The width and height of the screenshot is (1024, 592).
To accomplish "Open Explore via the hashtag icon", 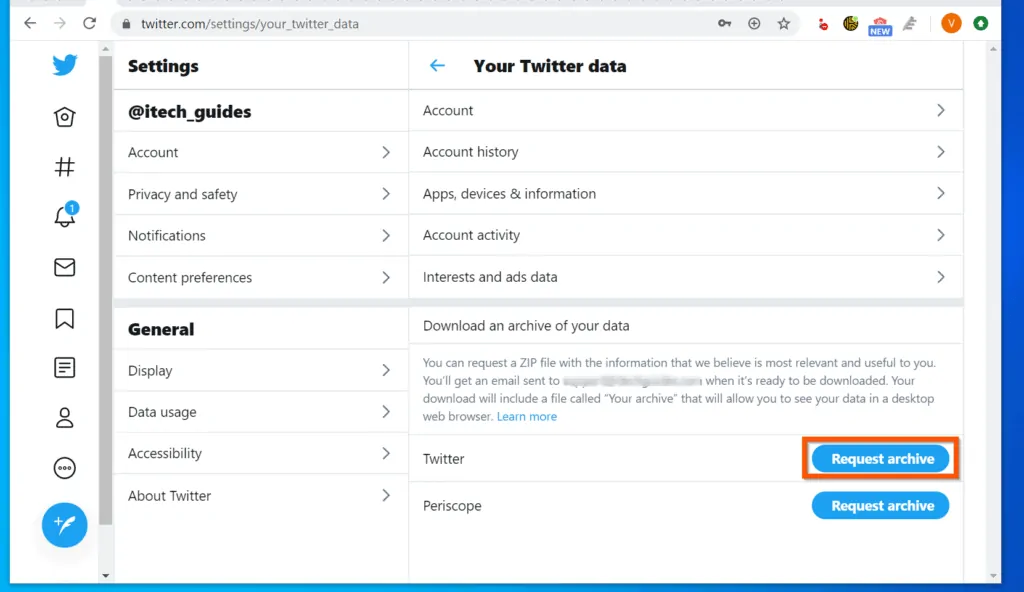I will click(64, 166).
